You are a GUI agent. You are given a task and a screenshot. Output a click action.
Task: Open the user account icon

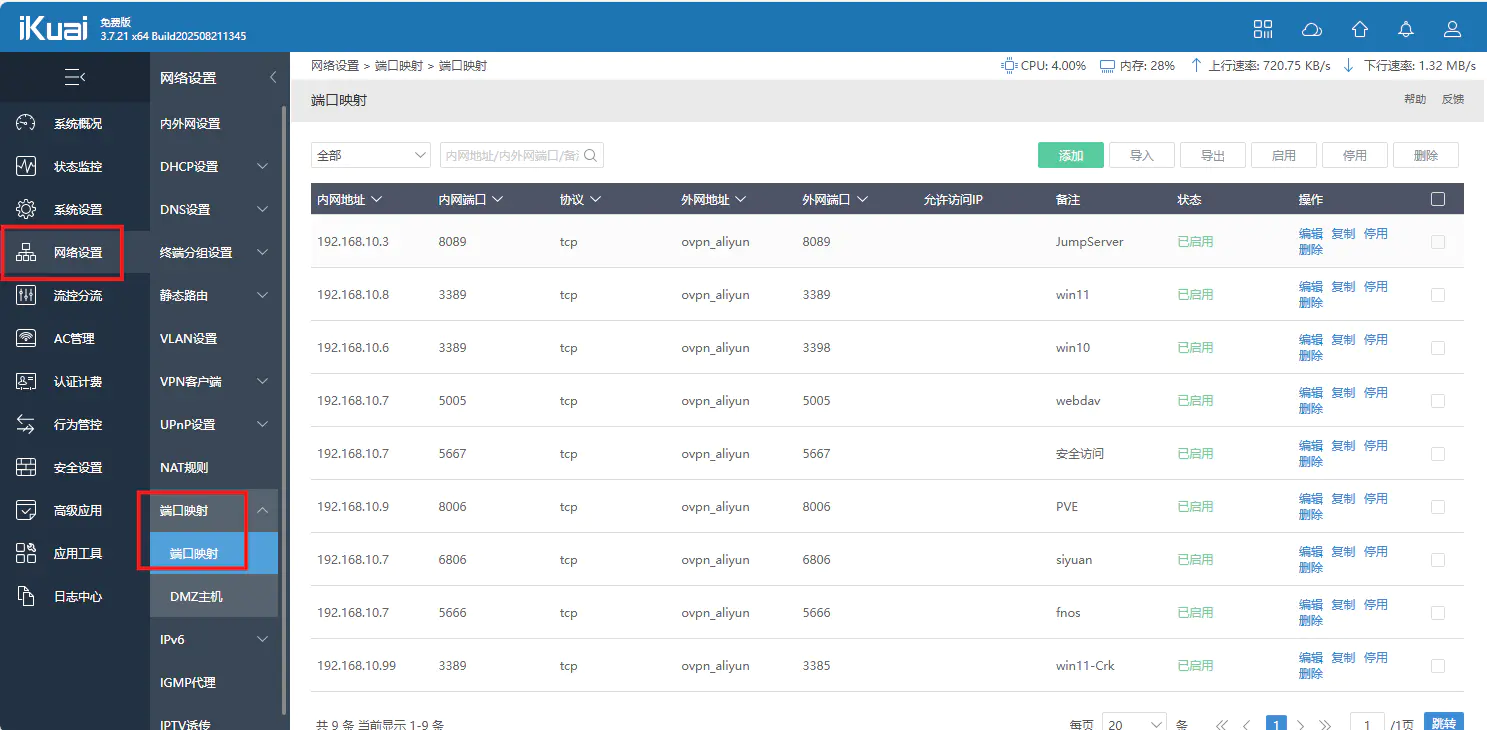(1452, 29)
